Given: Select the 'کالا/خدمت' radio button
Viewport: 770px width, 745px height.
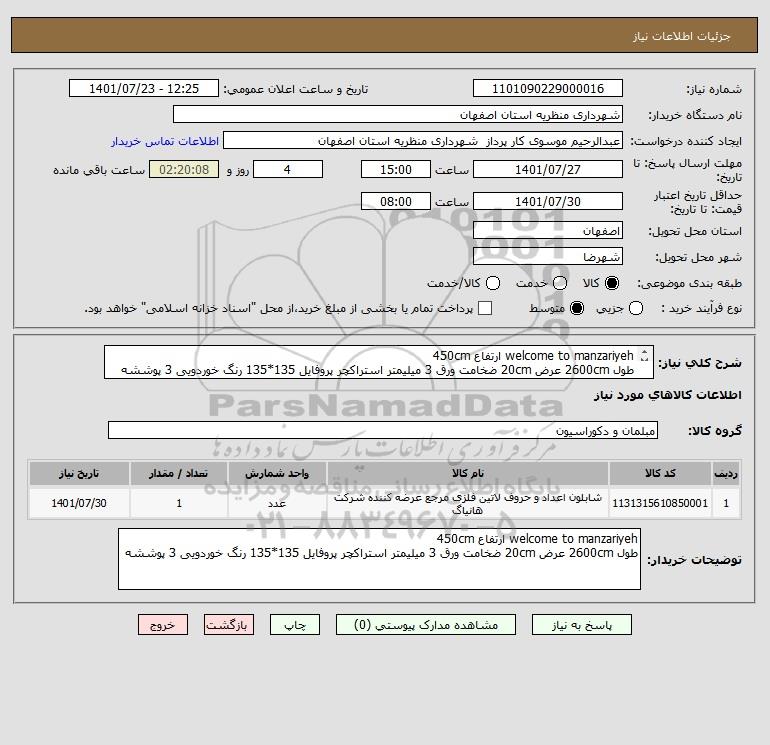Looking at the screenshot, I should 493,283.
